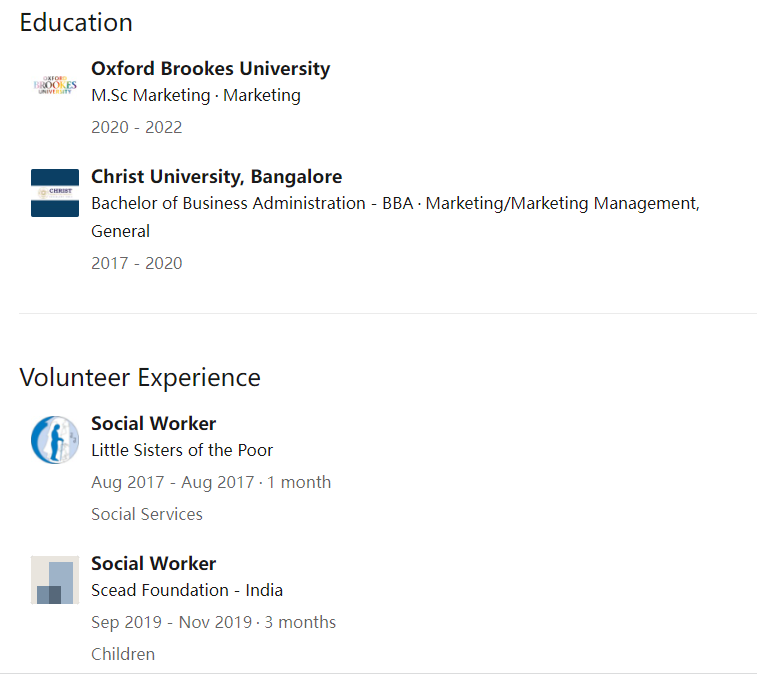This screenshot has width=757, height=674.
Task: Click the Christ University logo icon
Action: pyautogui.click(x=55, y=193)
